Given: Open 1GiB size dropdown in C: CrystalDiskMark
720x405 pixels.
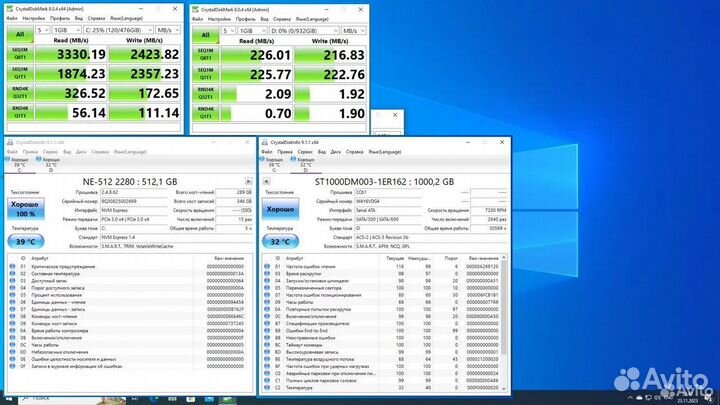Looking at the screenshot, I should [67, 30].
